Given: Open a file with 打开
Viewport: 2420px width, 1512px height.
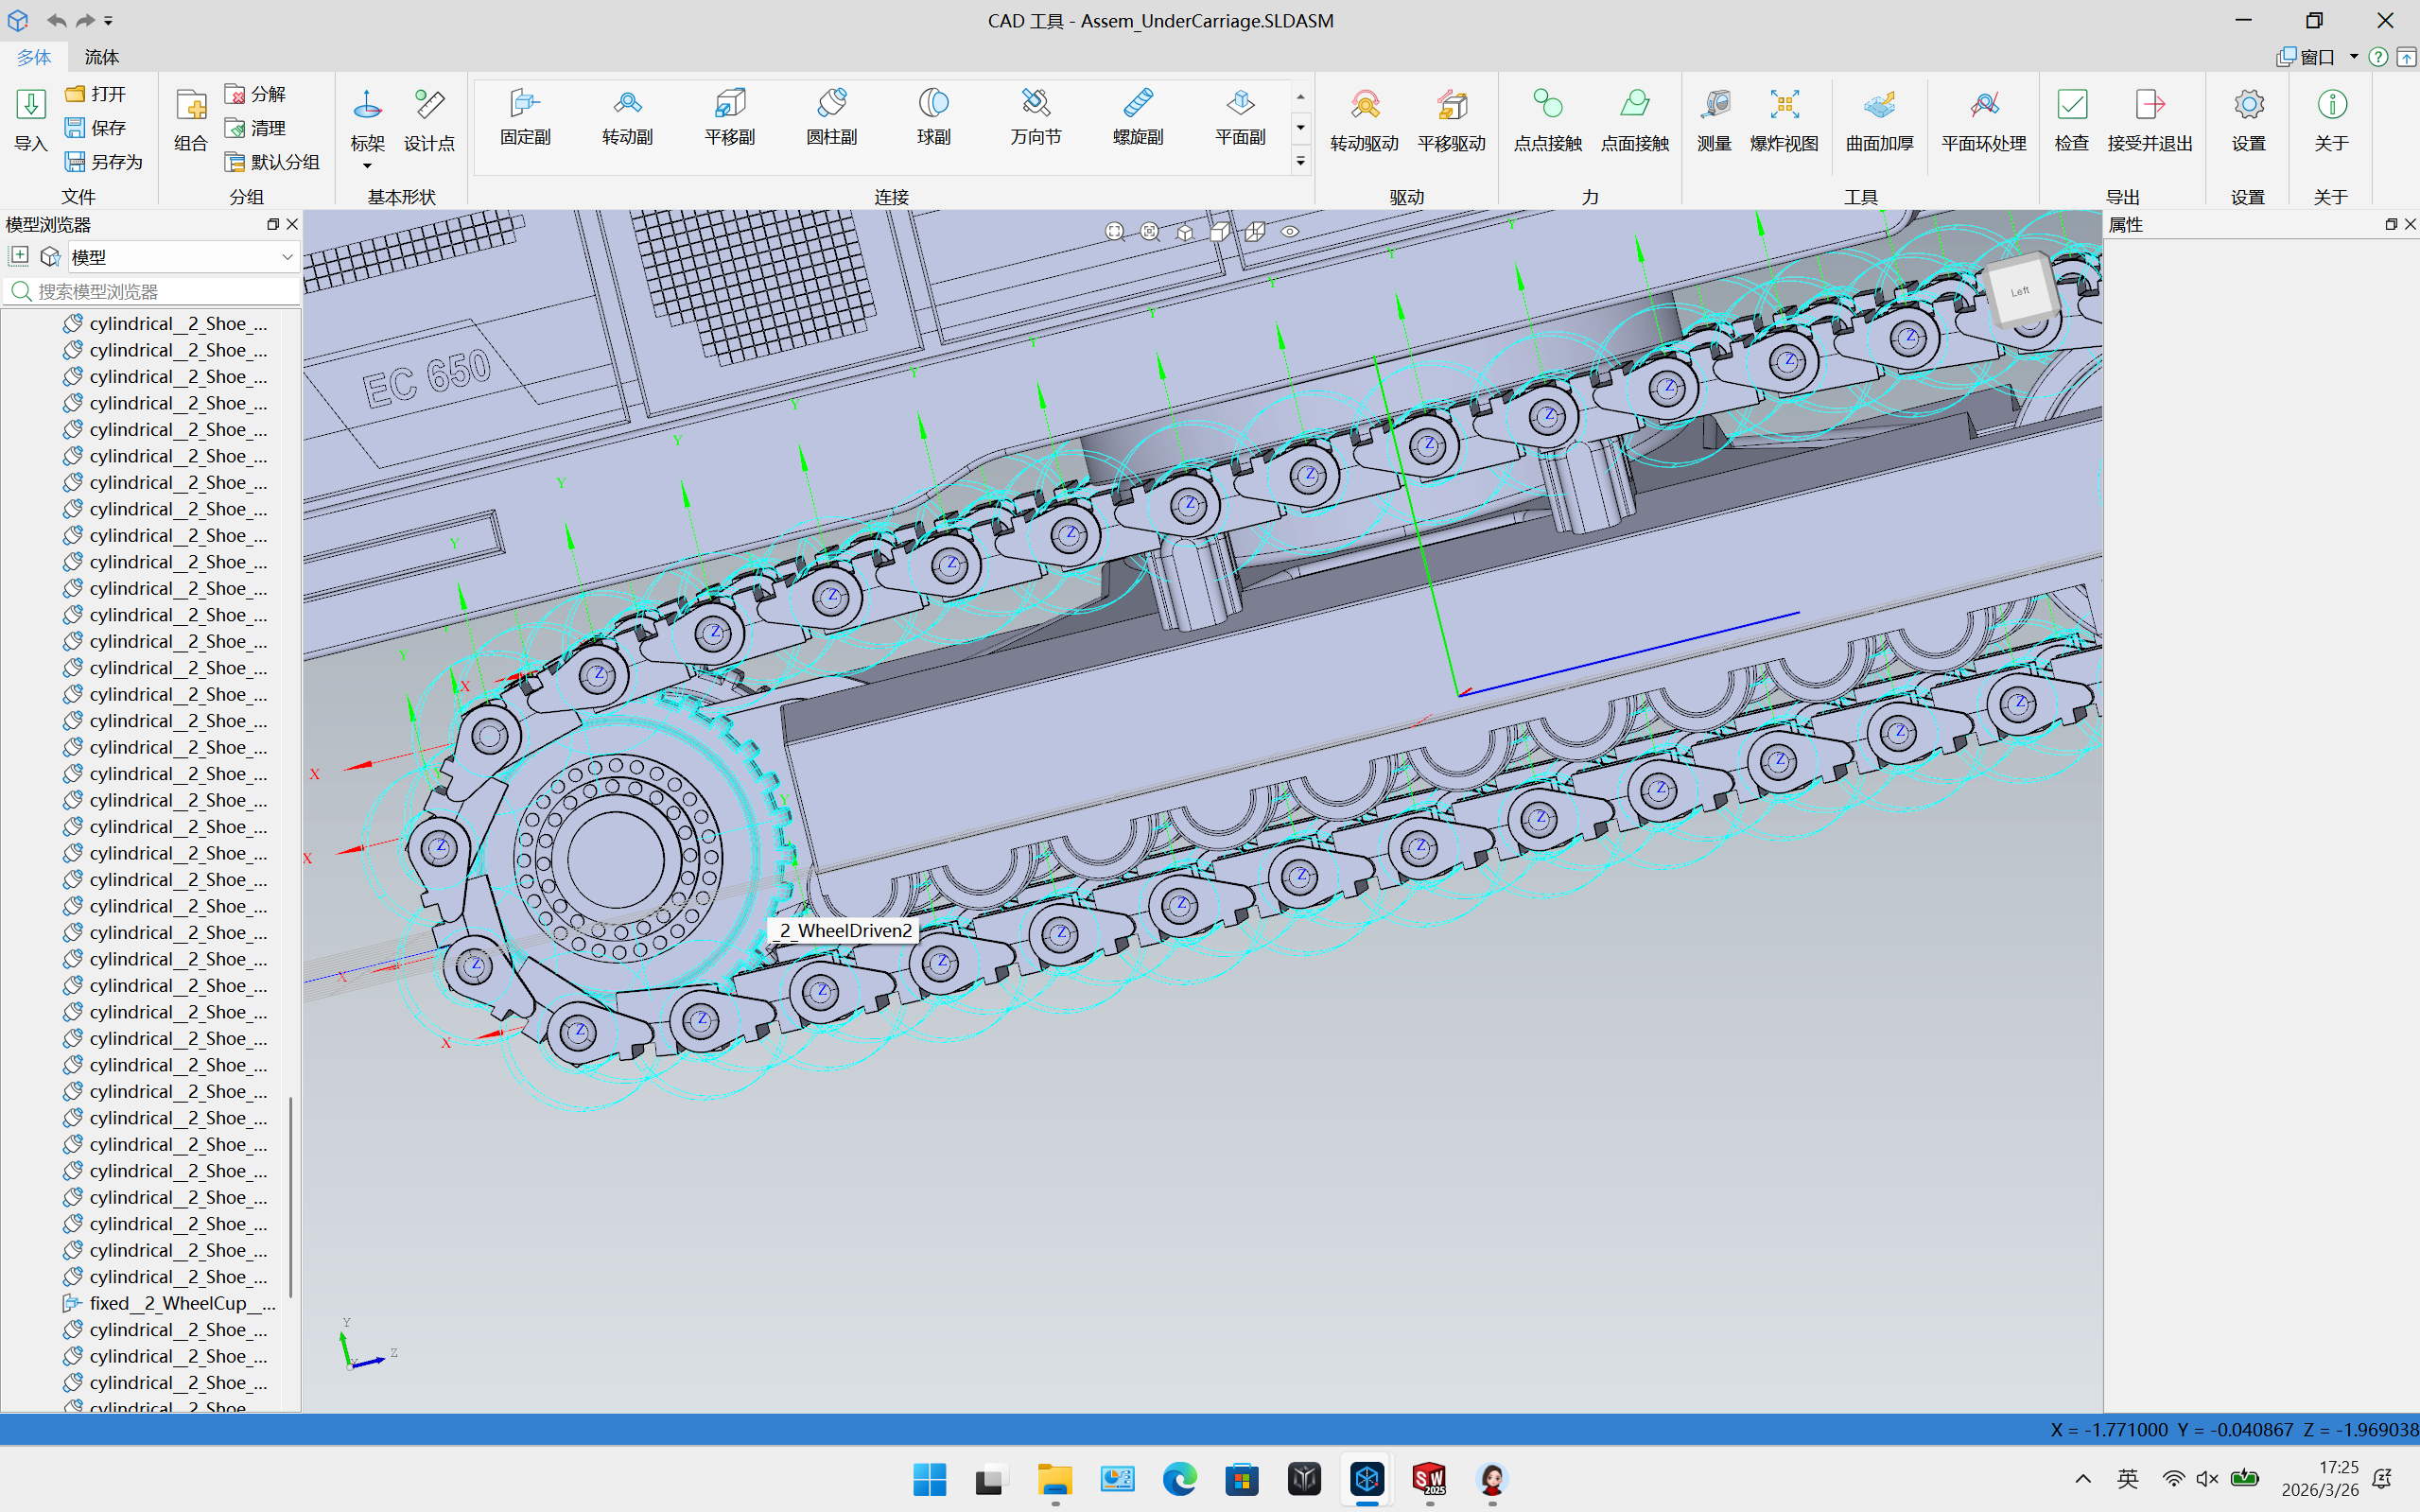Looking at the screenshot, I should pyautogui.click(x=96, y=94).
